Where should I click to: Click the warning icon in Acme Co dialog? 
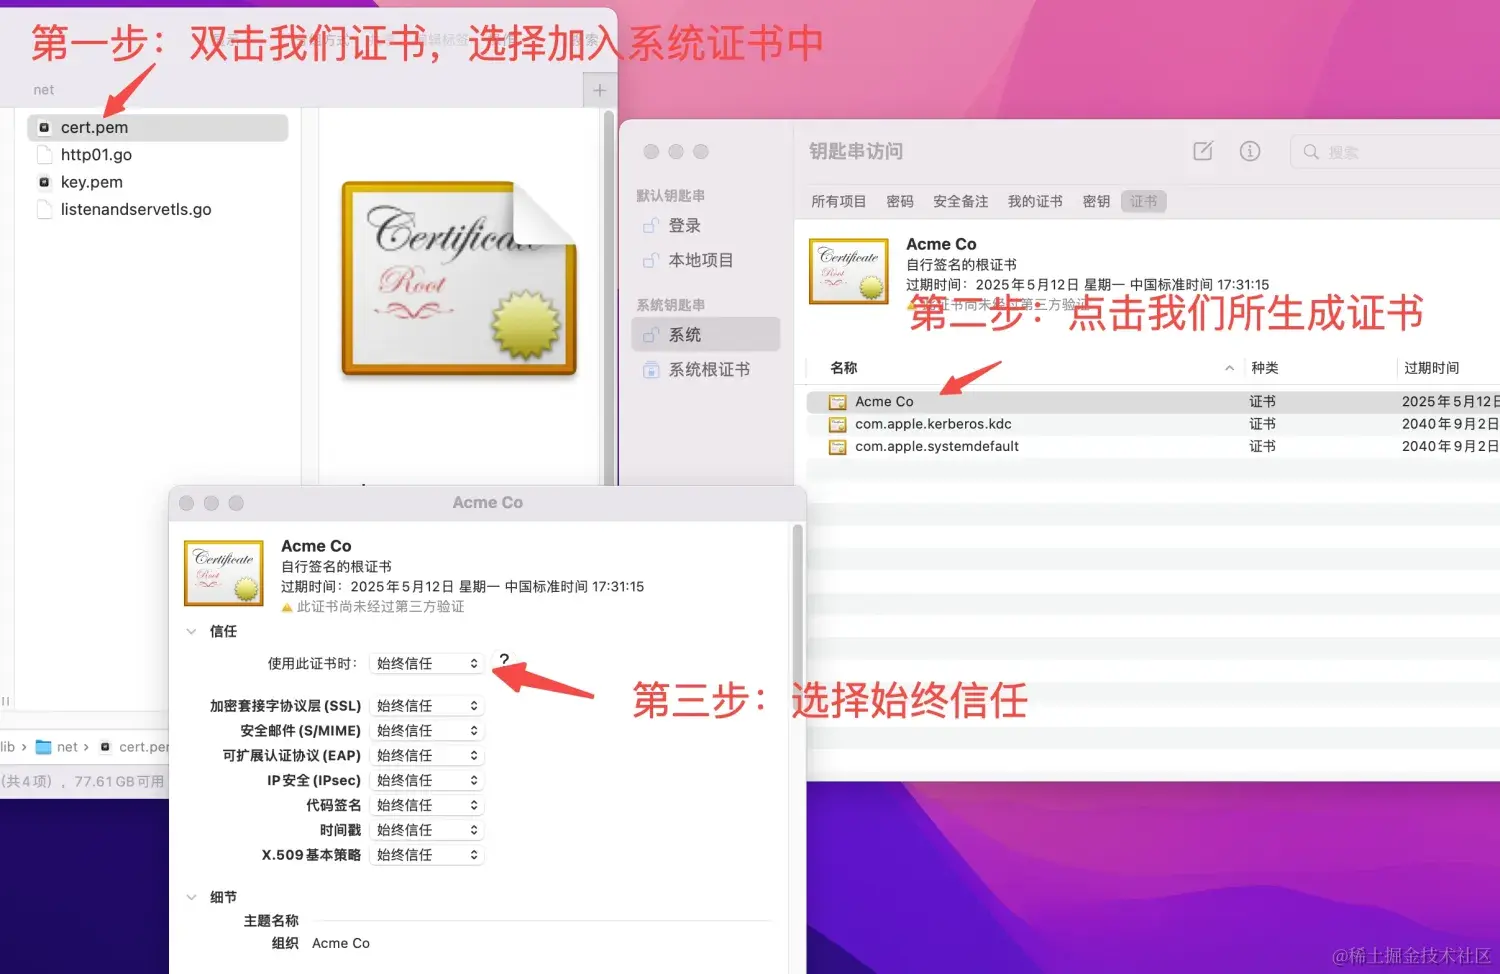(x=287, y=607)
